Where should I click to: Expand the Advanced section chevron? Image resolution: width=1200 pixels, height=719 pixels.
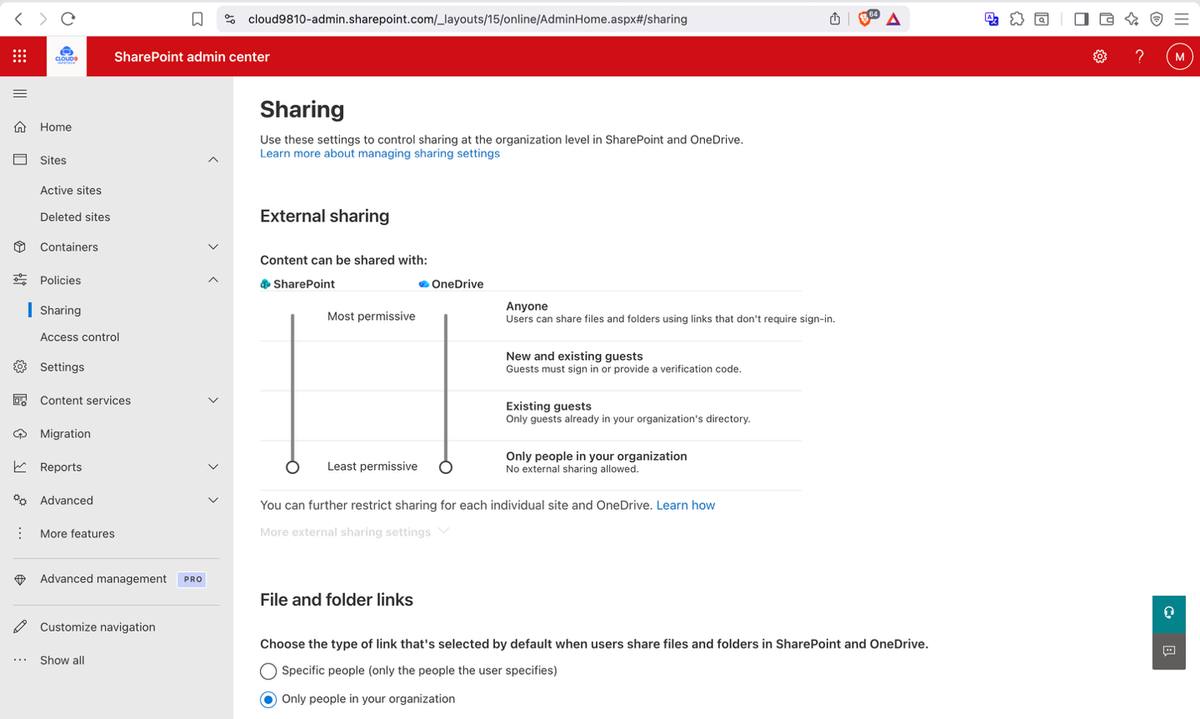click(213, 500)
